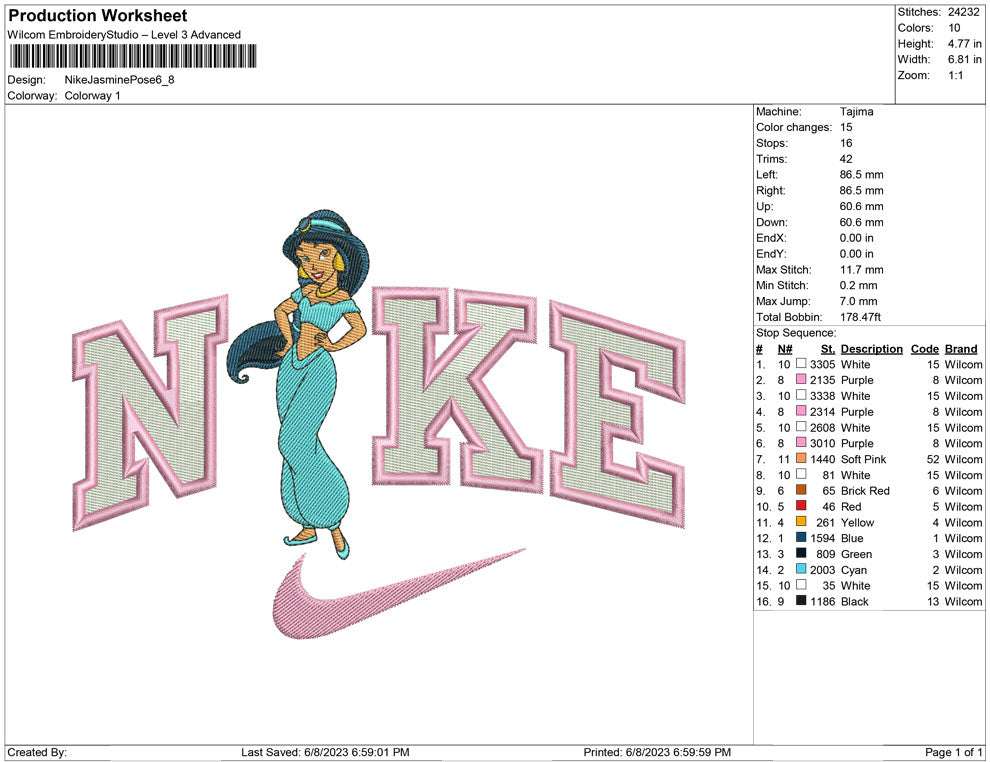The width and height of the screenshot is (990, 762).
Task: Pick the Yellow color swatch
Action: (x=801, y=521)
